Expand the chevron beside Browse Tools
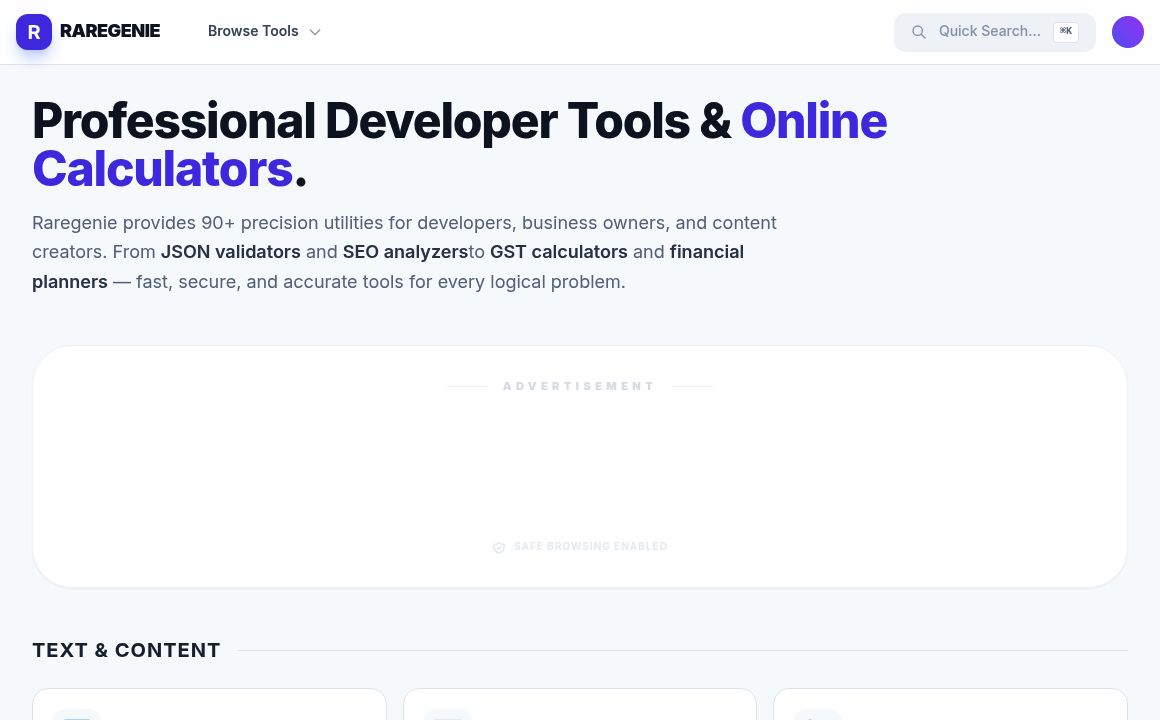The width and height of the screenshot is (1160, 720). (315, 32)
